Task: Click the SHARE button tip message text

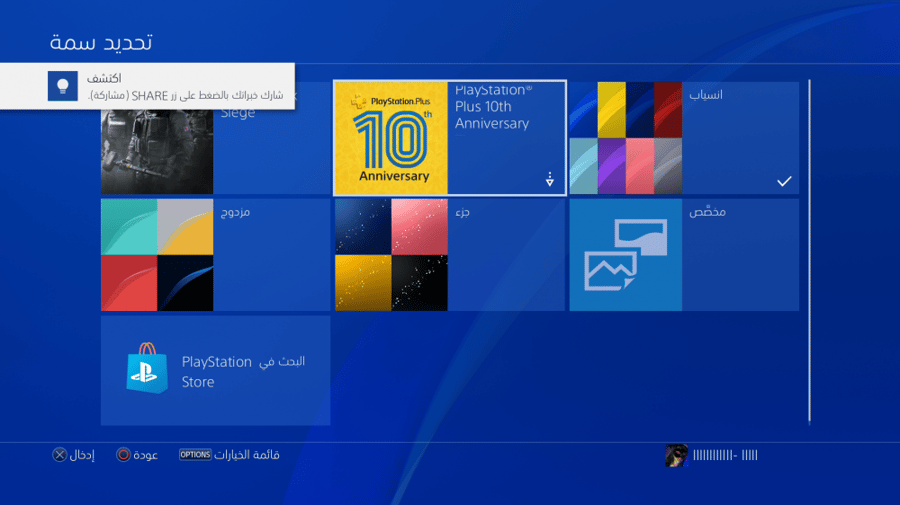Action: (x=185, y=95)
